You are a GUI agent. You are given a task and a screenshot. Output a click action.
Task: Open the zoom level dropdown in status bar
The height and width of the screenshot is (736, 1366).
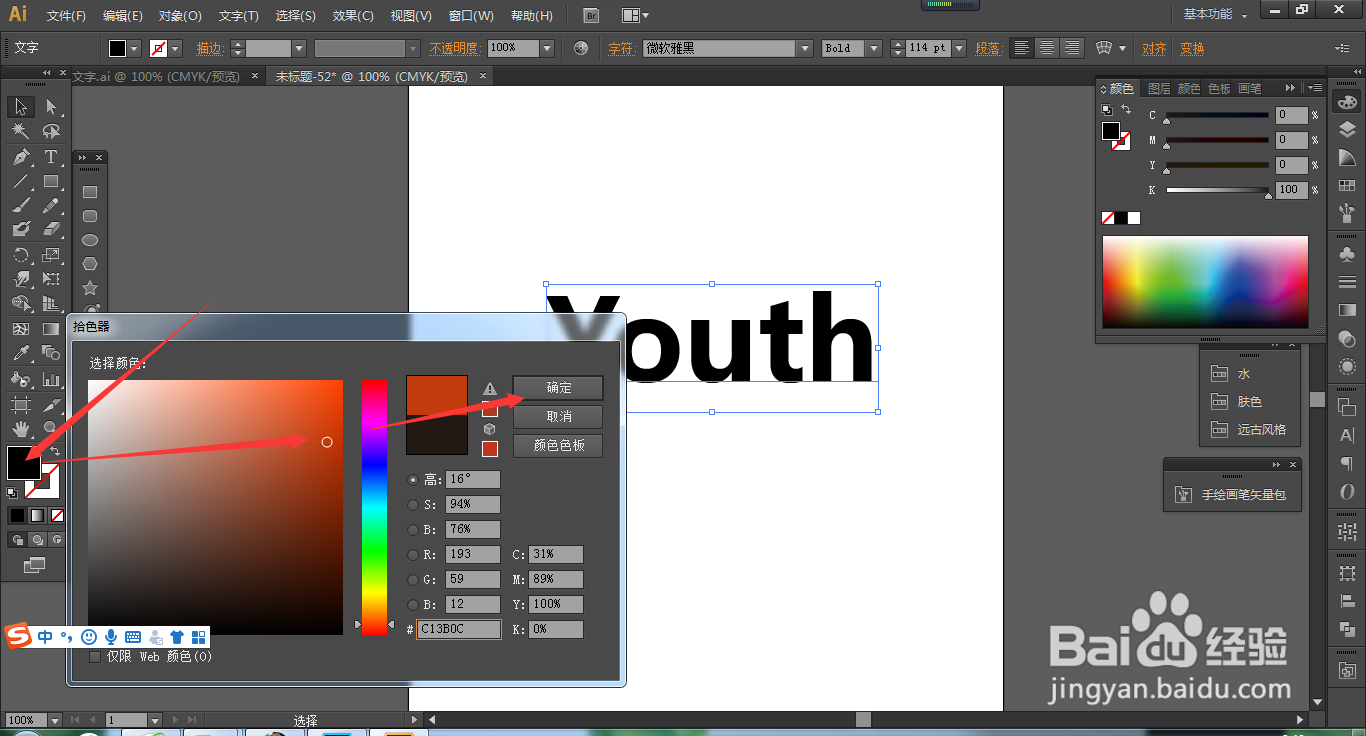[55, 720]
